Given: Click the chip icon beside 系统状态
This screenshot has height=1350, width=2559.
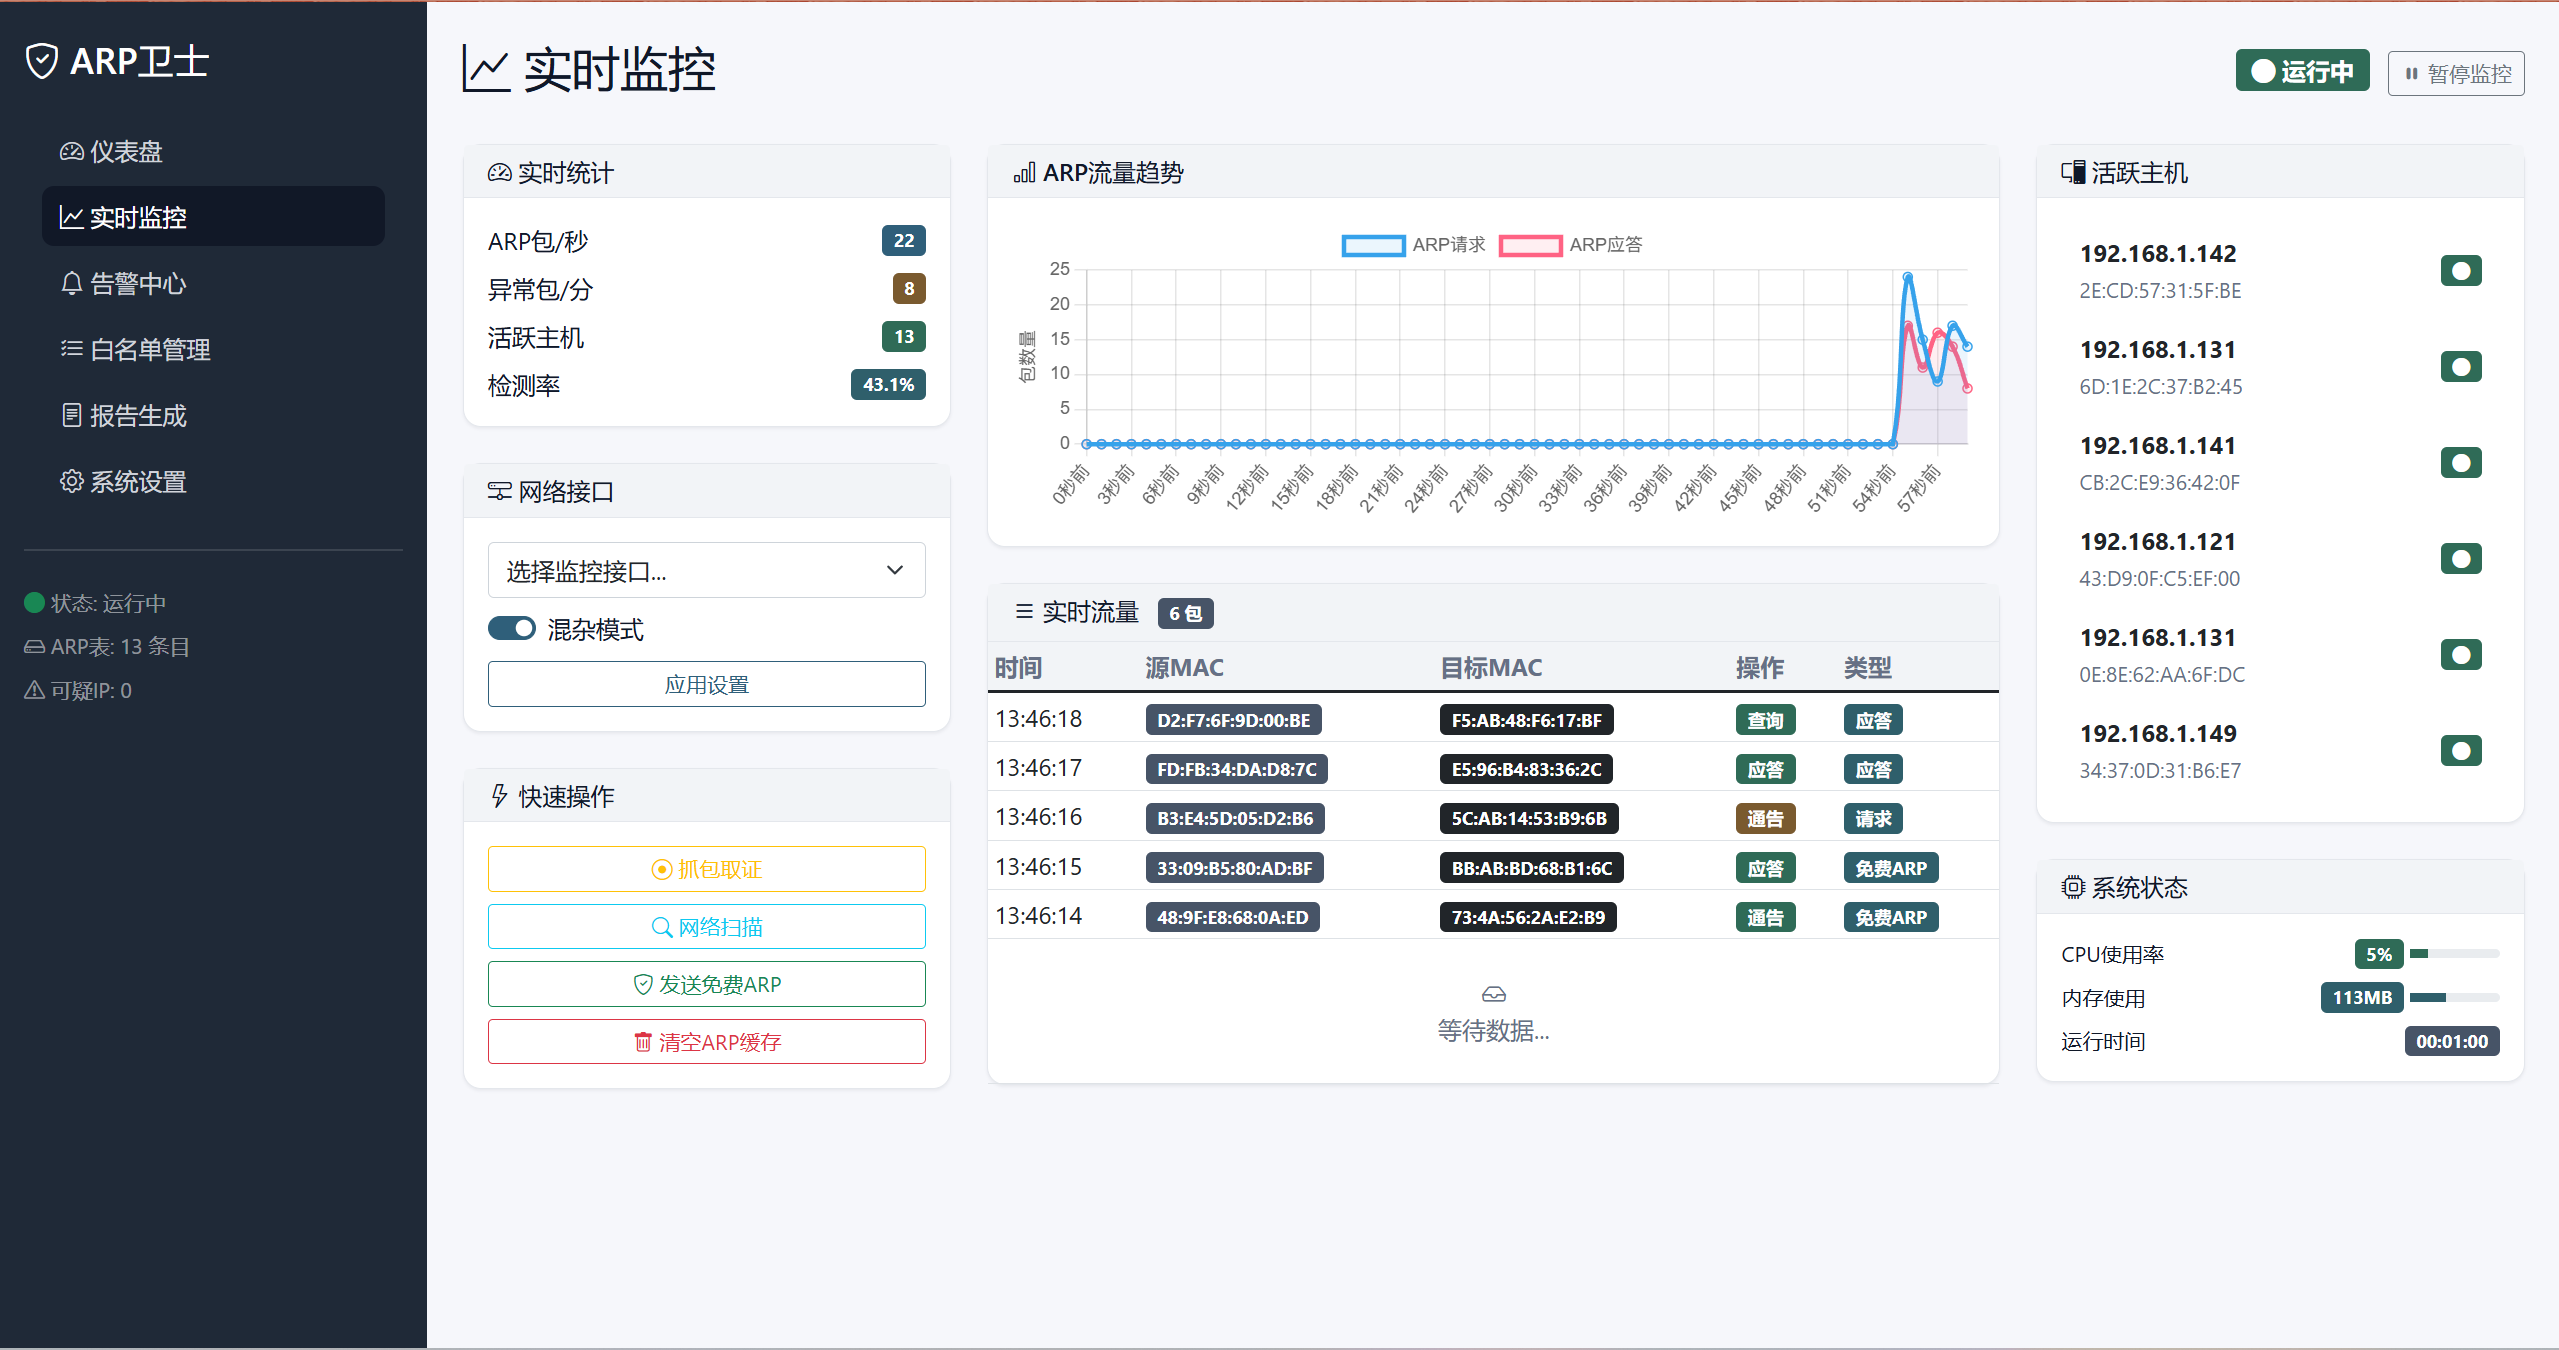Looking at the screenshot, I should tap(2073, 887).
